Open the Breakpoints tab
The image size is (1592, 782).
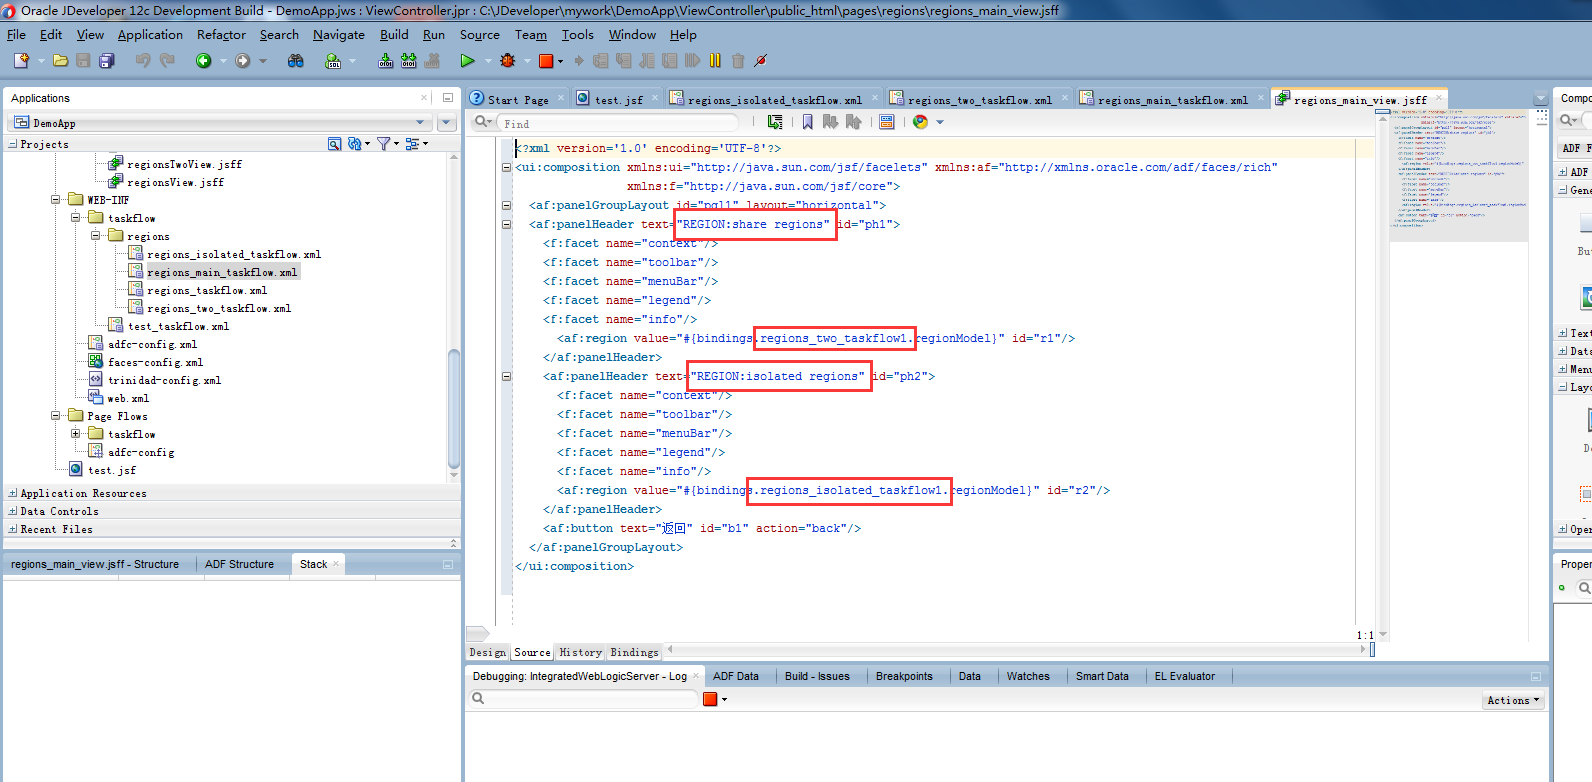click(904, 677)
